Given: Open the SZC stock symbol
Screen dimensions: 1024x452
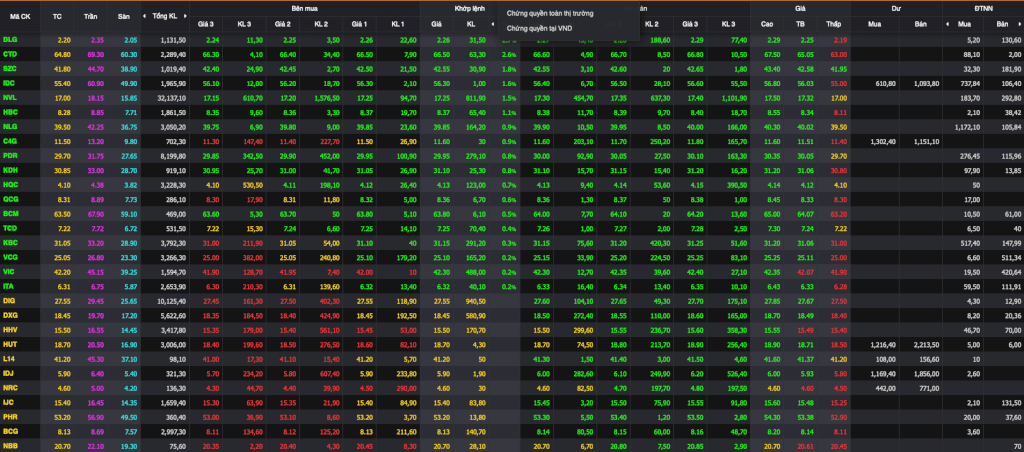Looking at the screenshot, I should click(x=10, y=69).
